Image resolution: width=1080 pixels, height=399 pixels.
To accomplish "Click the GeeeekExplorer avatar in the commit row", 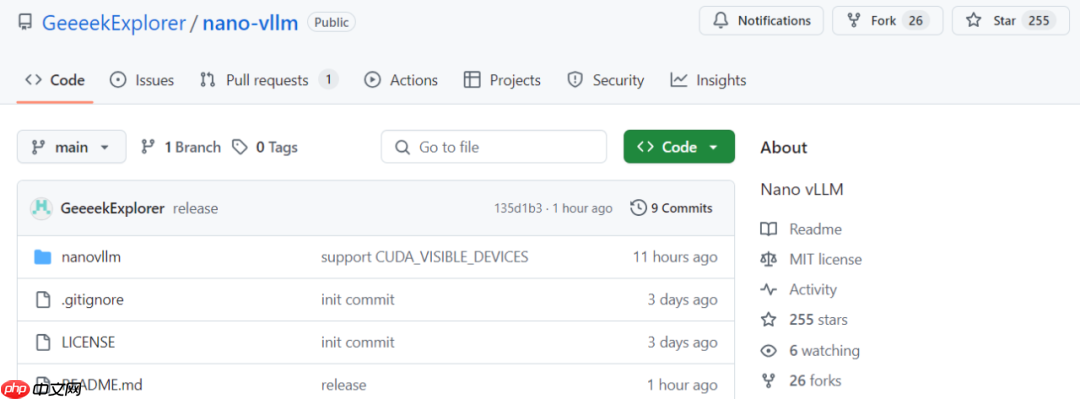I will click(41, 207).
